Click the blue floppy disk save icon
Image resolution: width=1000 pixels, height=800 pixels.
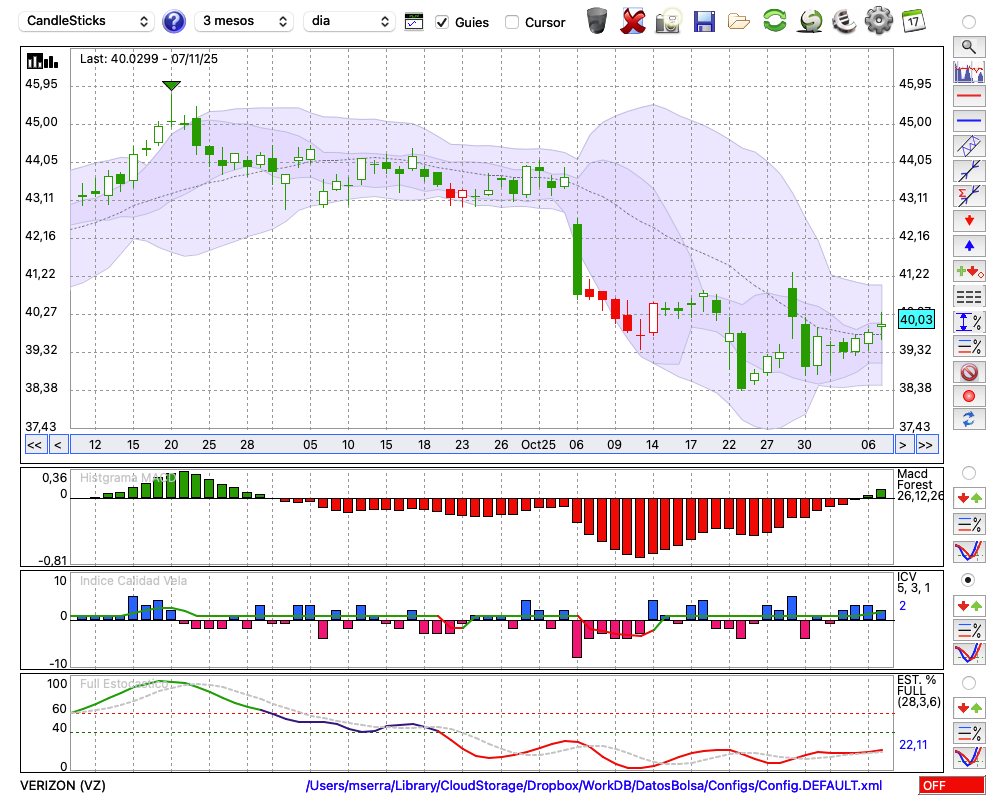(x=704, y=21)
